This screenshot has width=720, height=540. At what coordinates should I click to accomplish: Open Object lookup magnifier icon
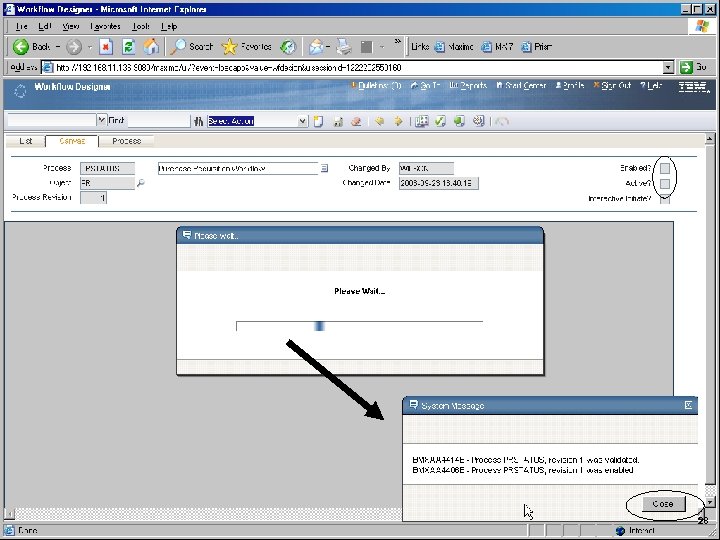[x=141, y=183]
